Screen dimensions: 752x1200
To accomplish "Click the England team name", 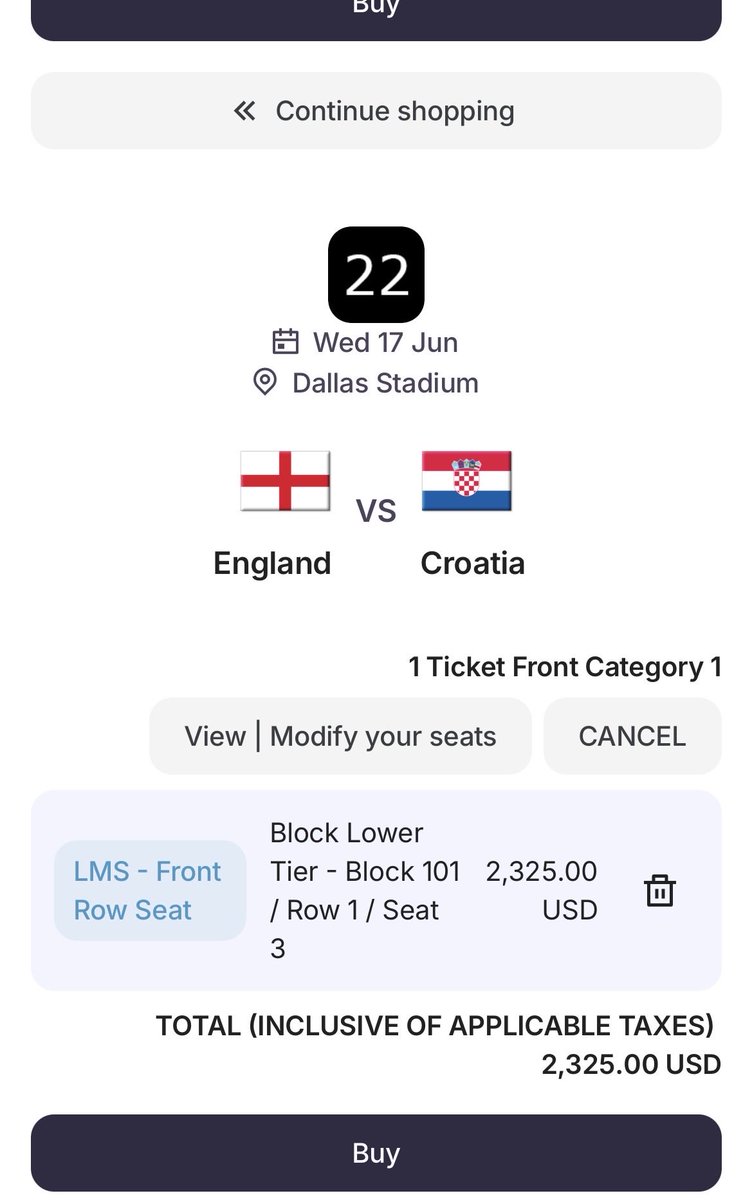I will click(x=272, y=563).
